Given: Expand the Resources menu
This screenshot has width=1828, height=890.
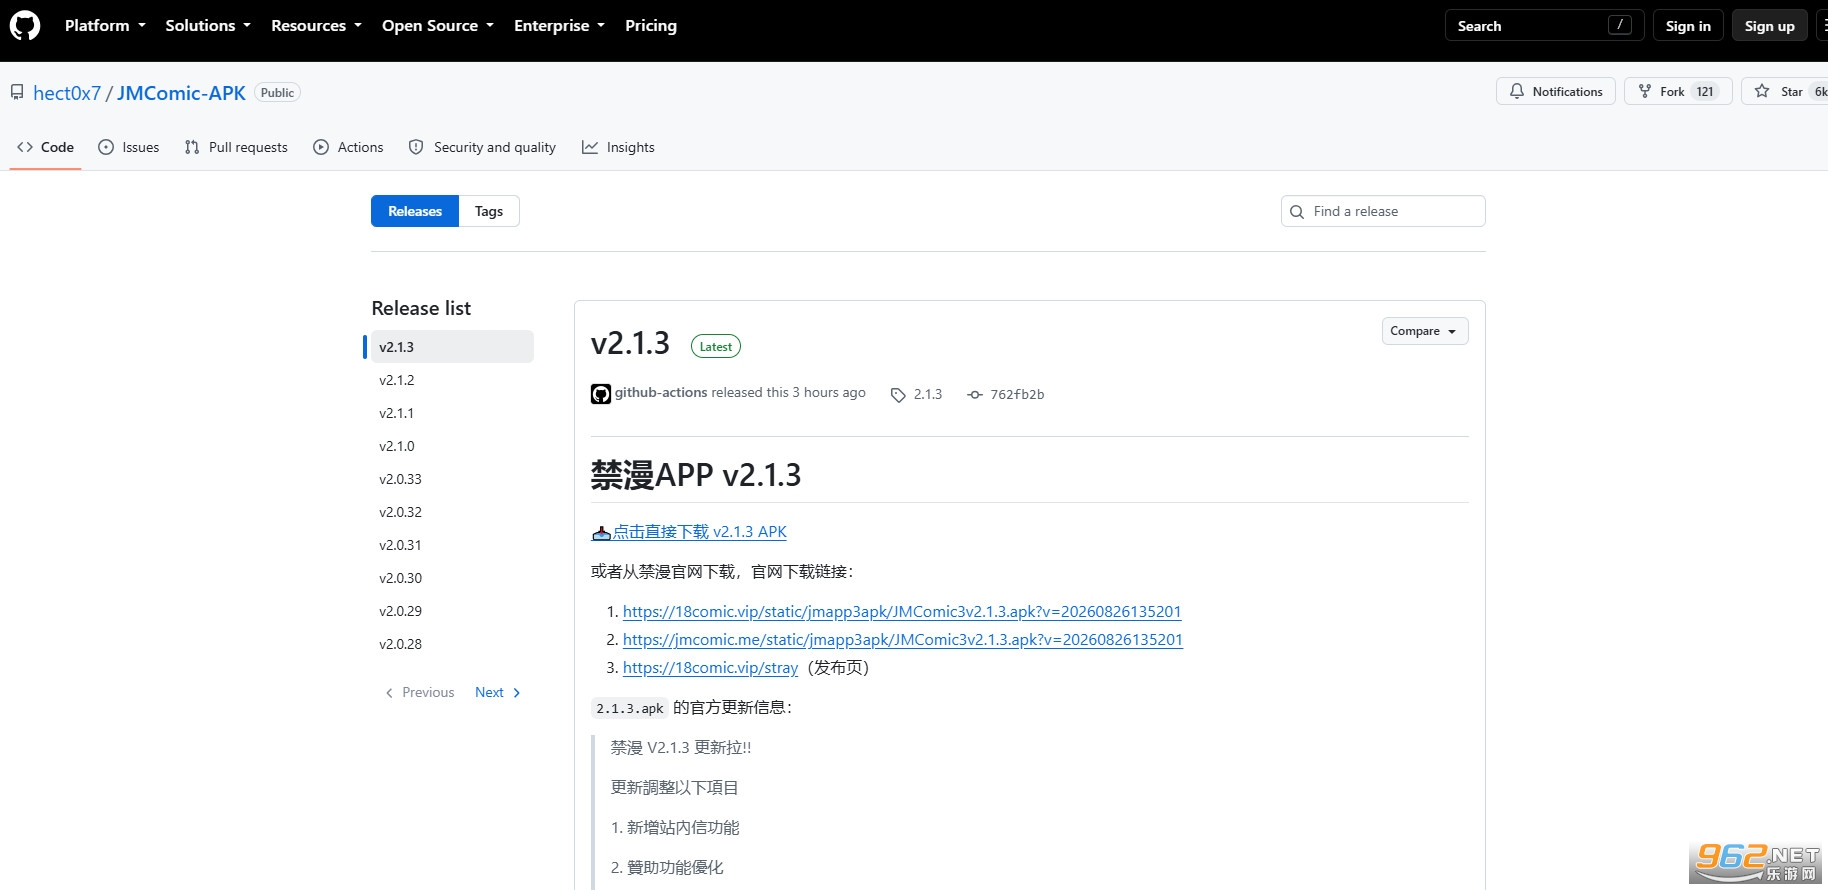Looking at the screenshot, I should click(316, 26).
